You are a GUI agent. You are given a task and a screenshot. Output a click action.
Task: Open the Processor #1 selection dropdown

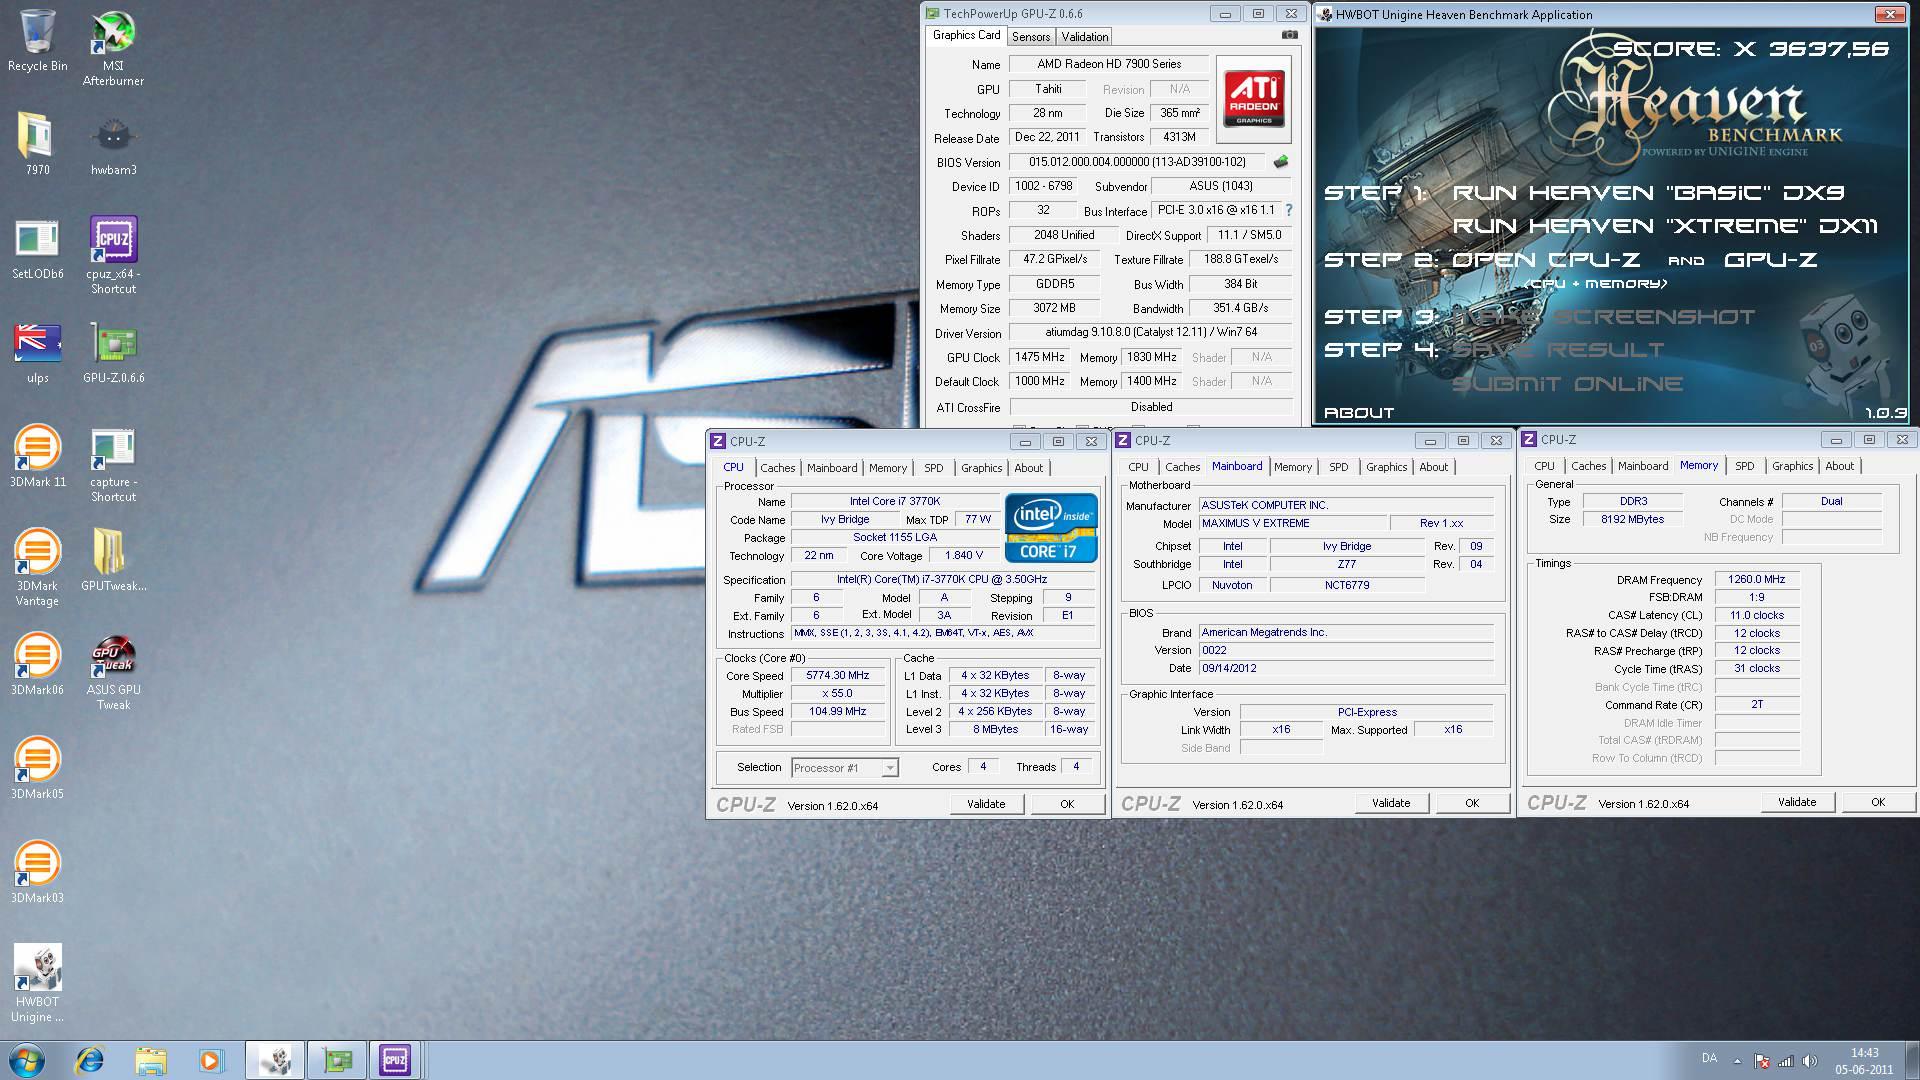[x=845, y=768]
